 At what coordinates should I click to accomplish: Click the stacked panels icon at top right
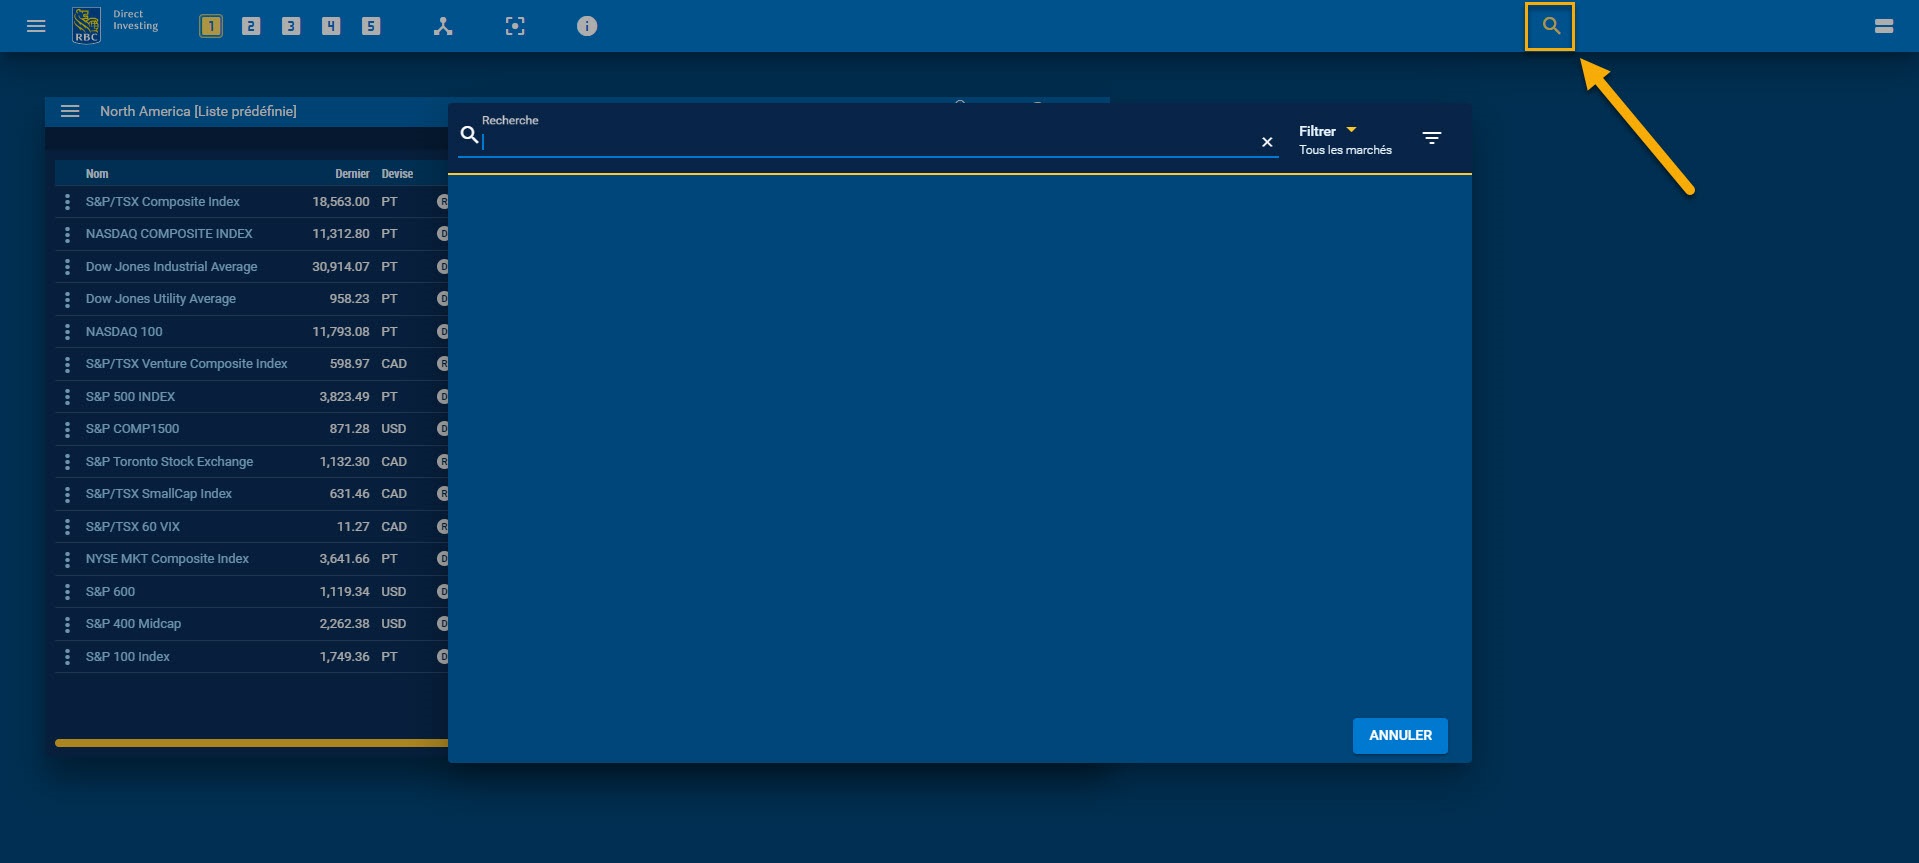[1883, 26]
